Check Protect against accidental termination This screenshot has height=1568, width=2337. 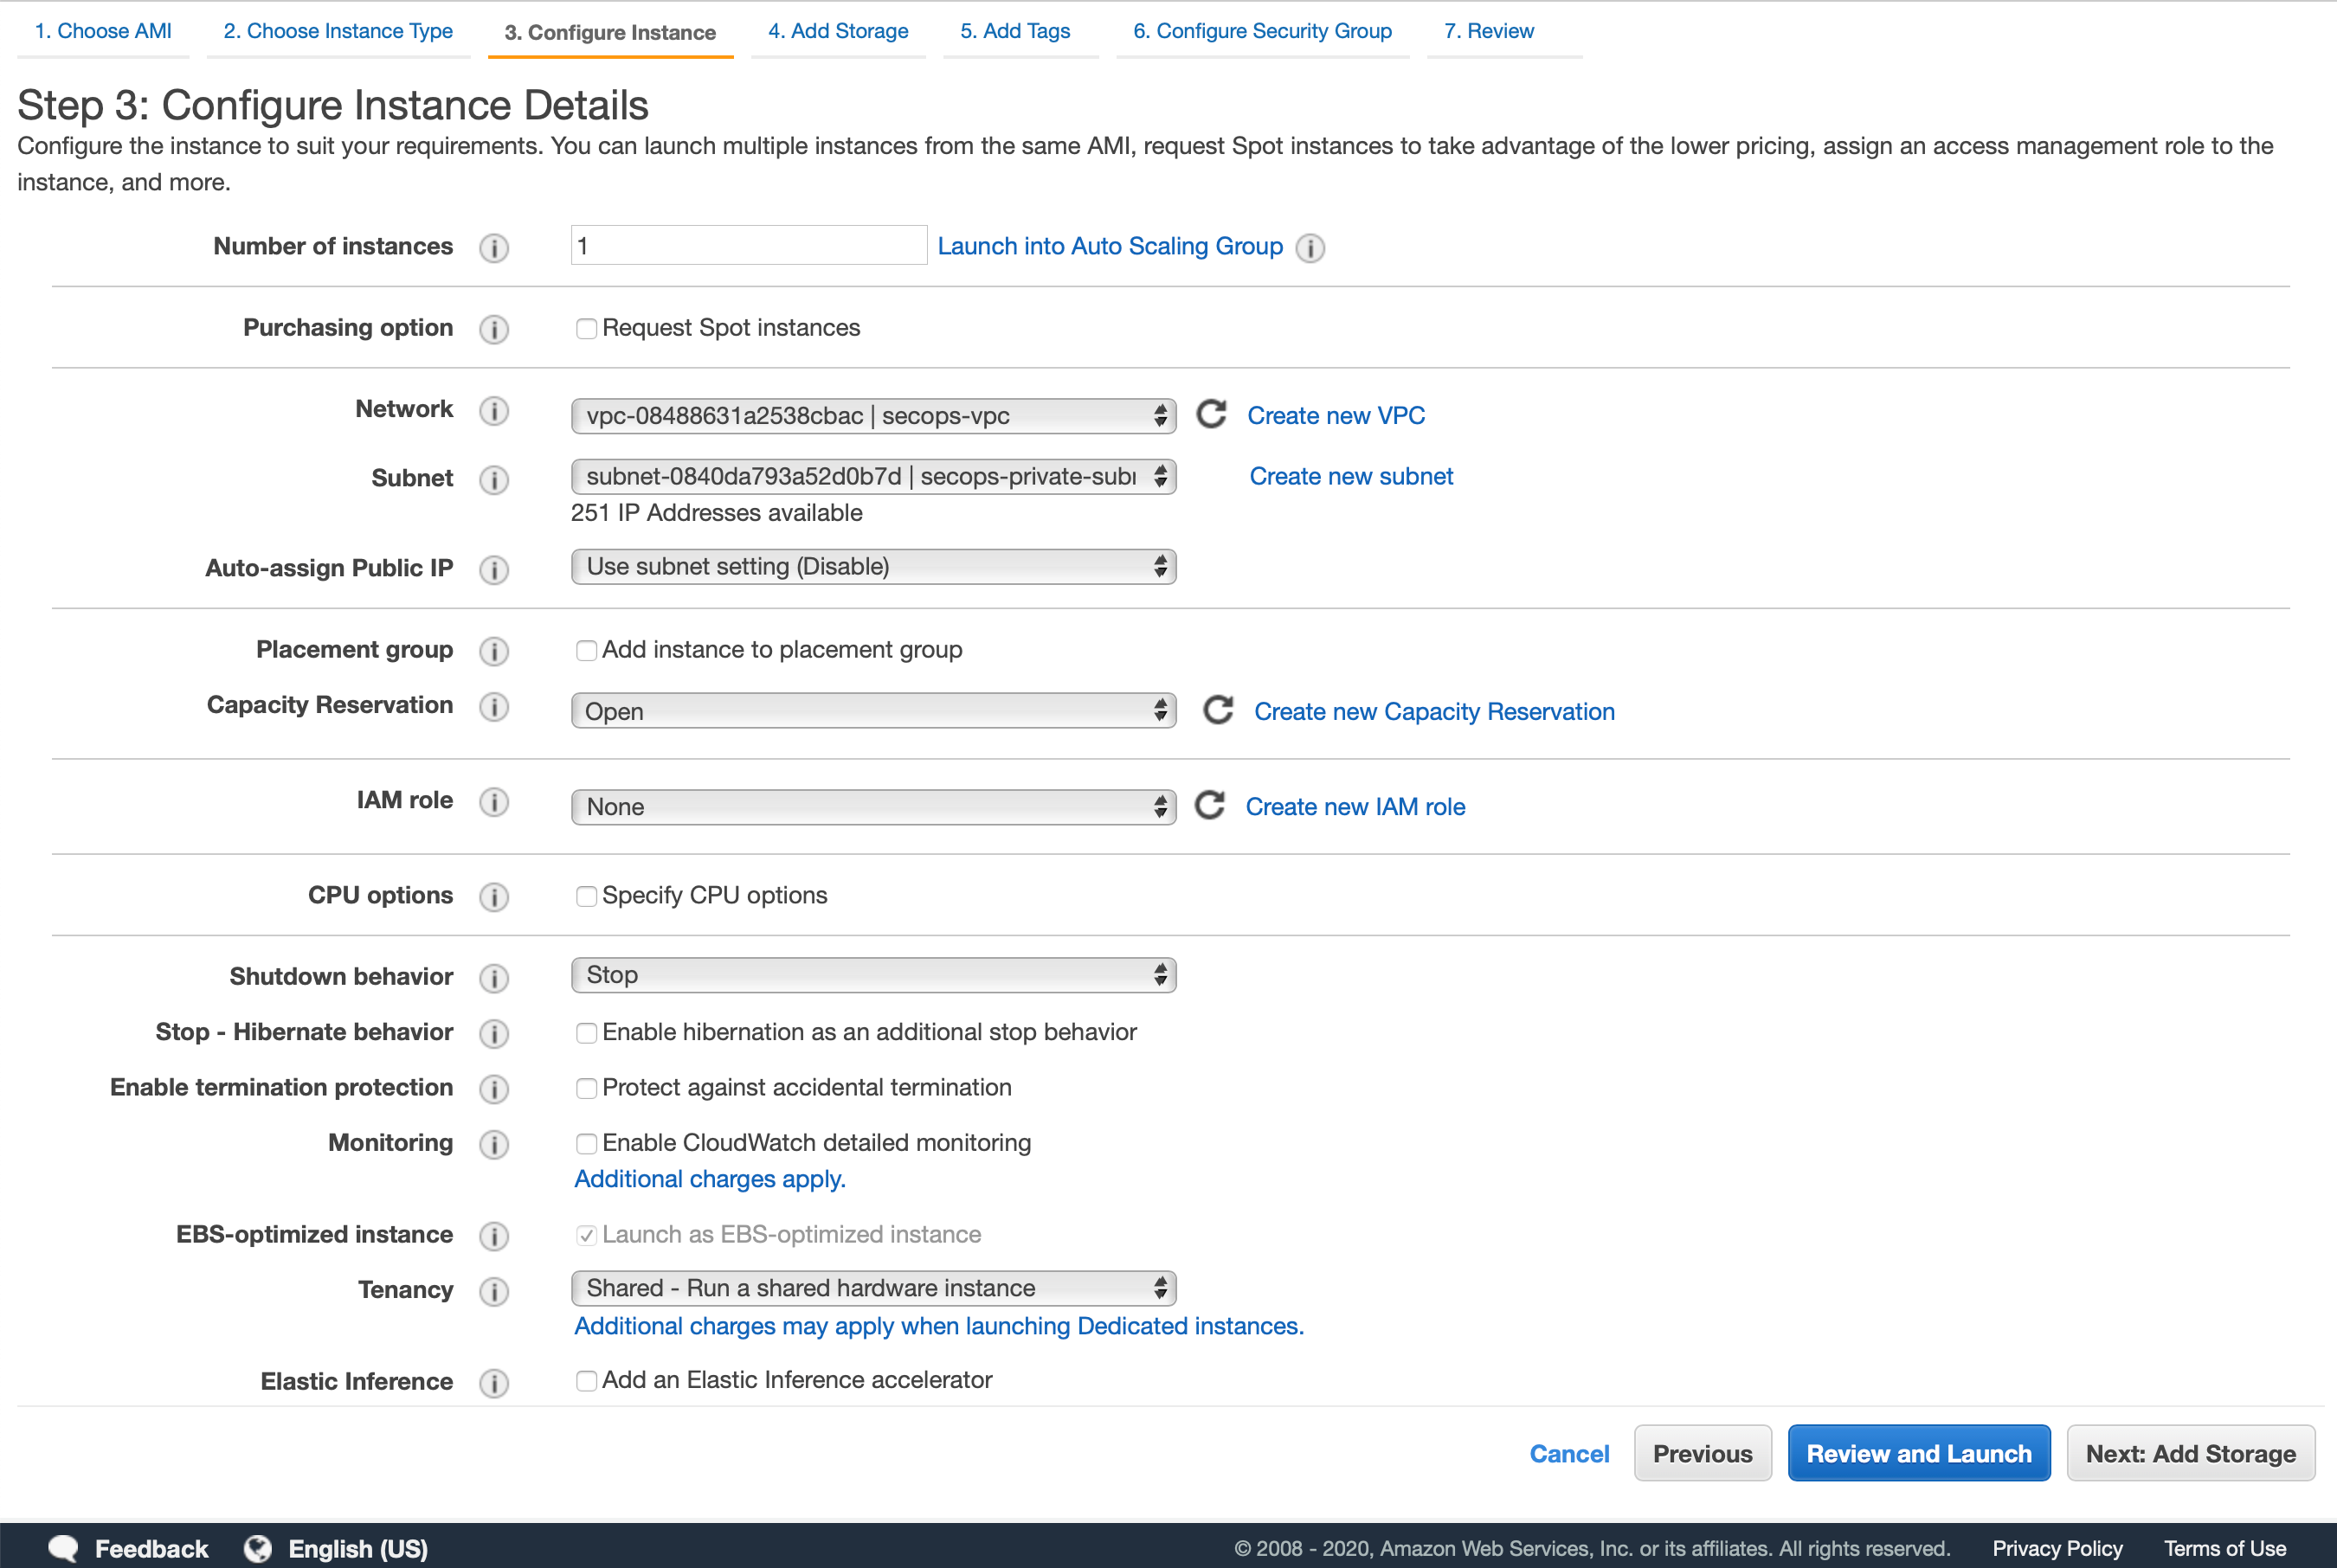[587, 1088]
